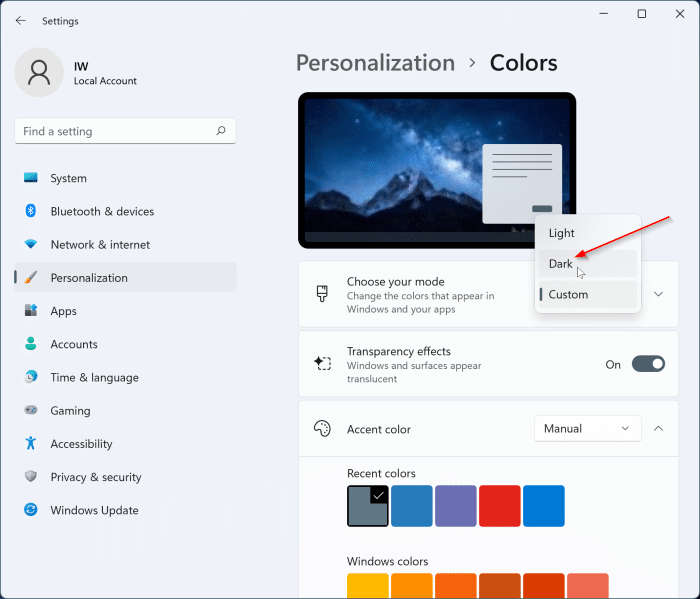The image size is (700, 599).
Task: Select Custom mode option
Action: click(588, 294)
